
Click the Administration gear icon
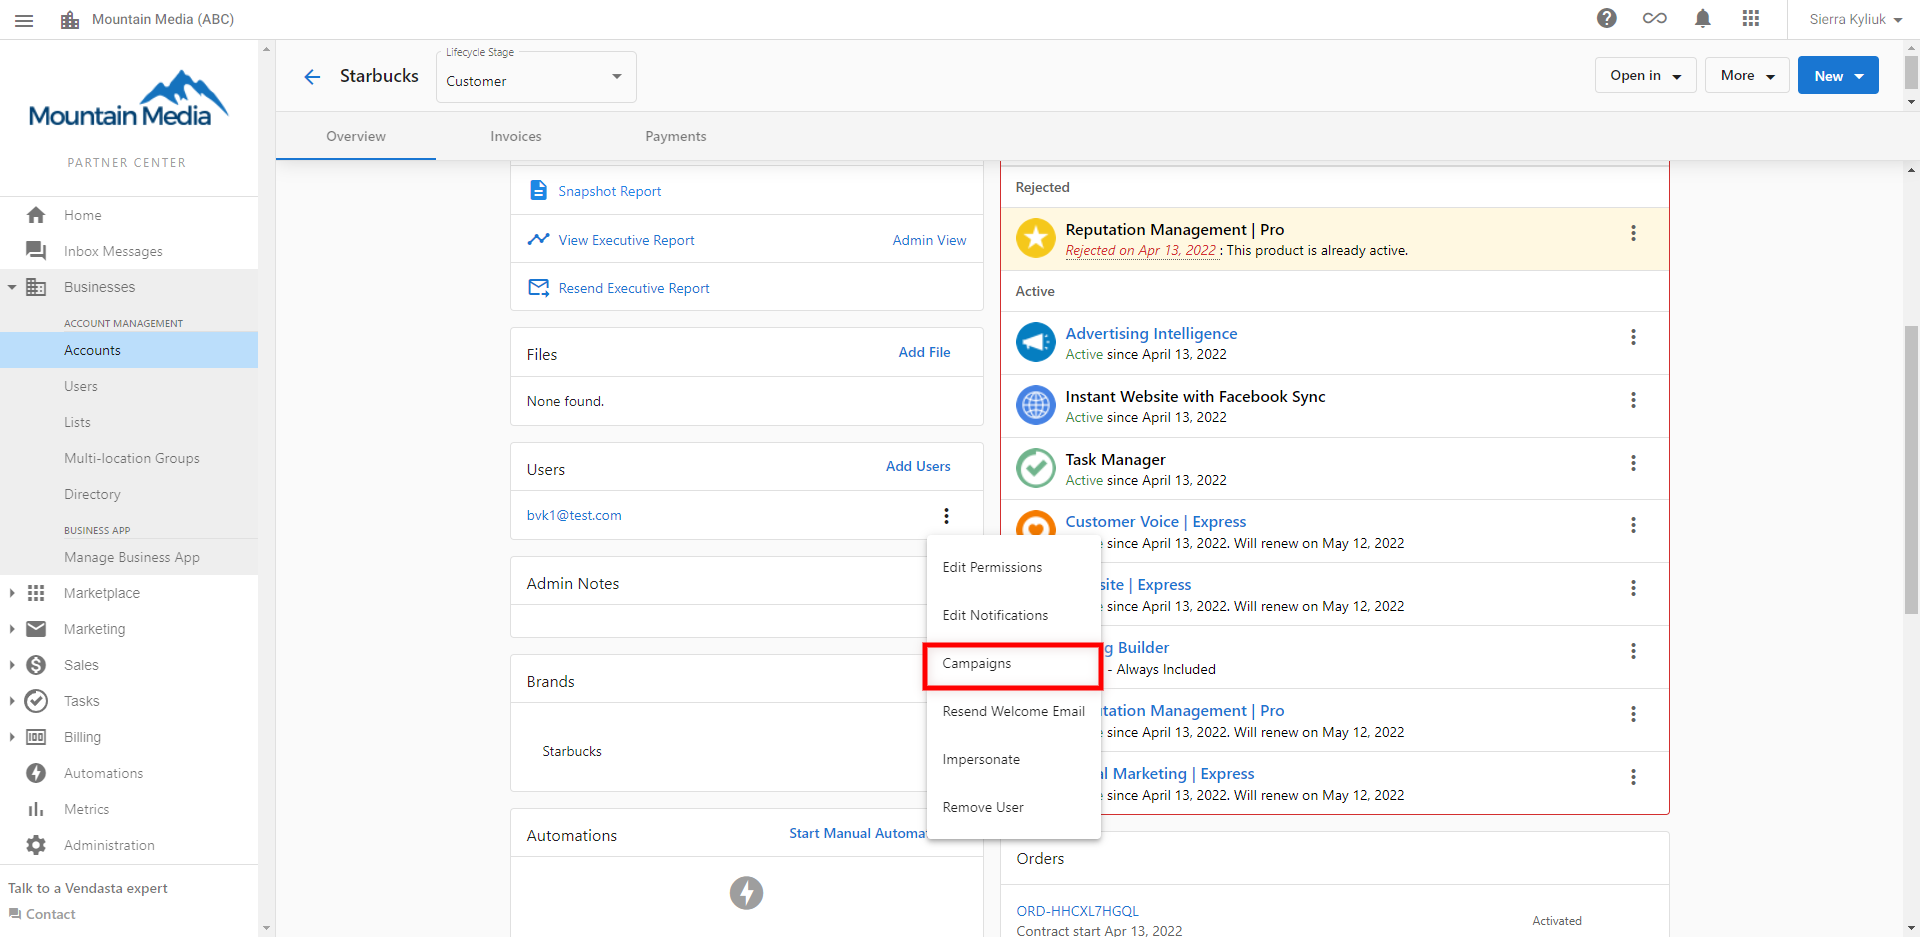click(x=36, y=845)
